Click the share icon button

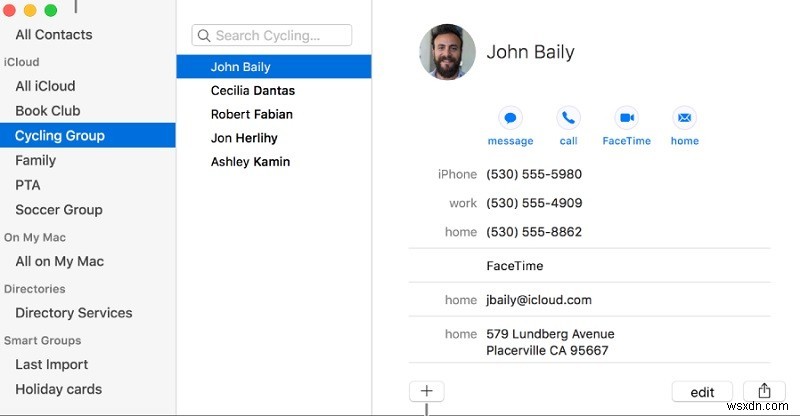click(764, 391)
